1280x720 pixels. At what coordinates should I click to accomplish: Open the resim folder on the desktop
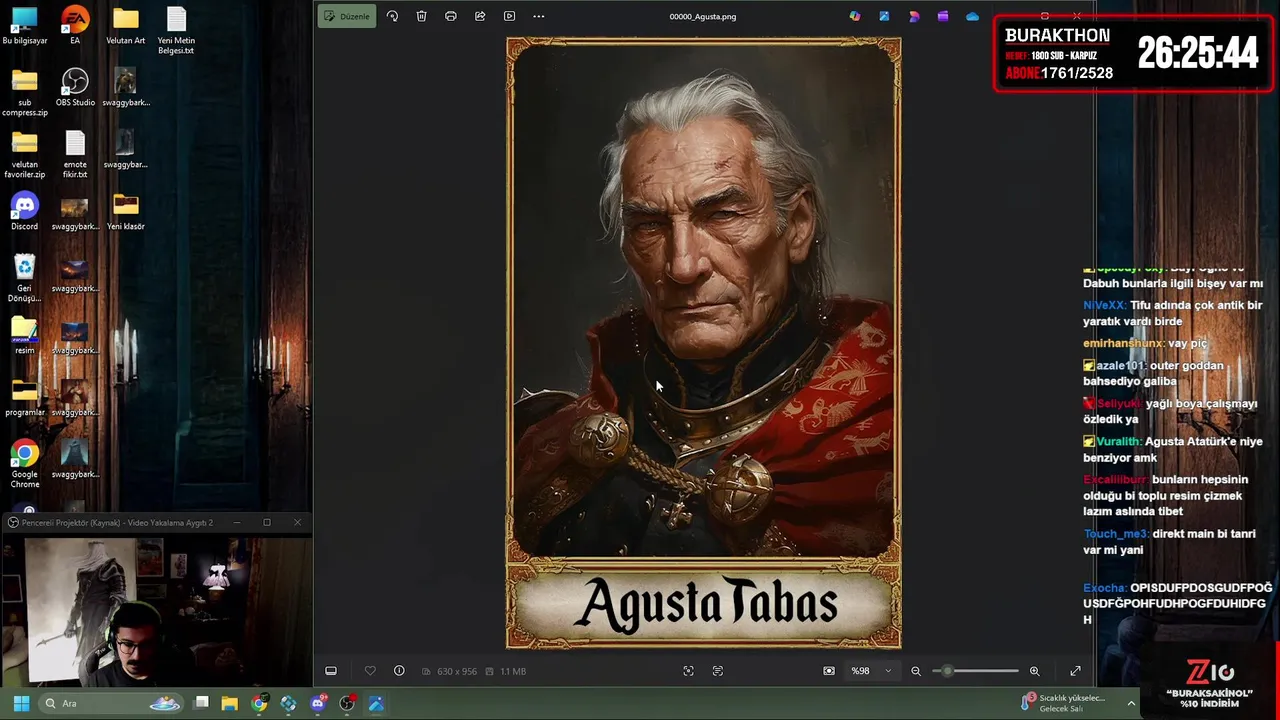[25, 336]
